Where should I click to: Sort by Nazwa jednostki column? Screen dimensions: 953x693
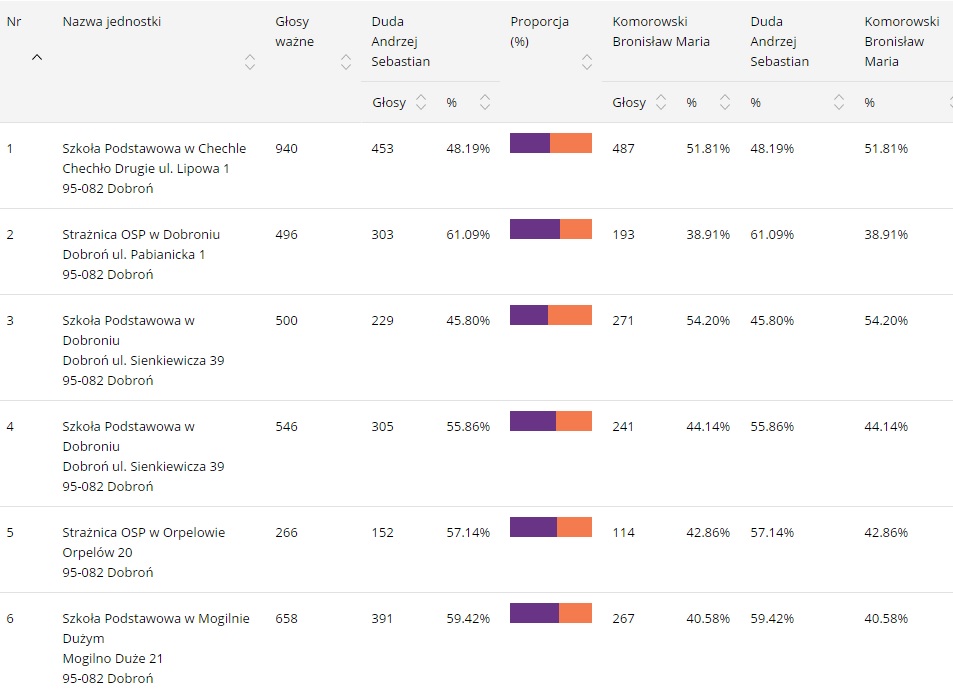click(x=250, y=62)
